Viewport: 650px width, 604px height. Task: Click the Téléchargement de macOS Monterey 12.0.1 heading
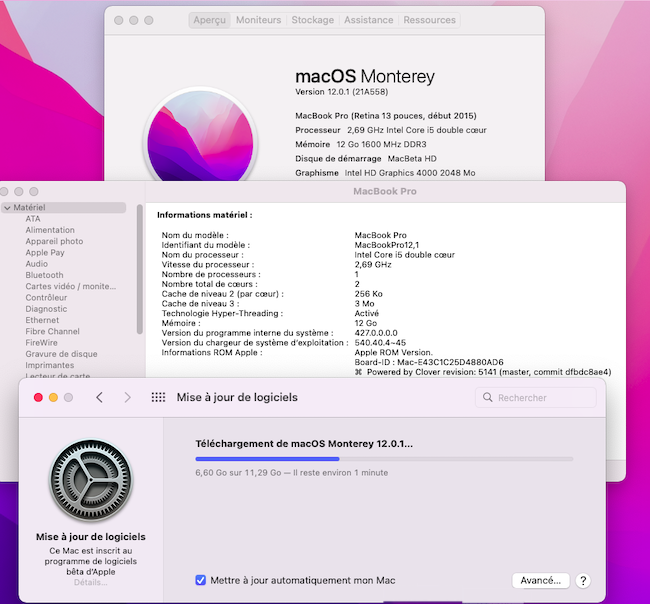coord(304,444)
